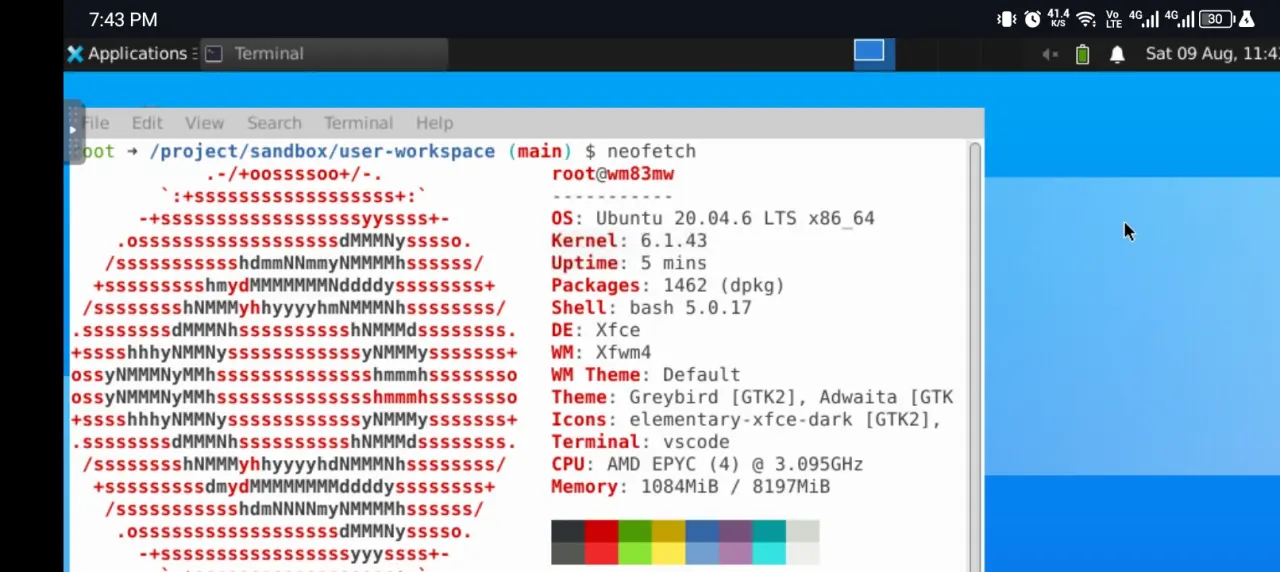Click the 'CPU: AMD EPYC' line
1280x572 pixels.
tap(707, 464)
